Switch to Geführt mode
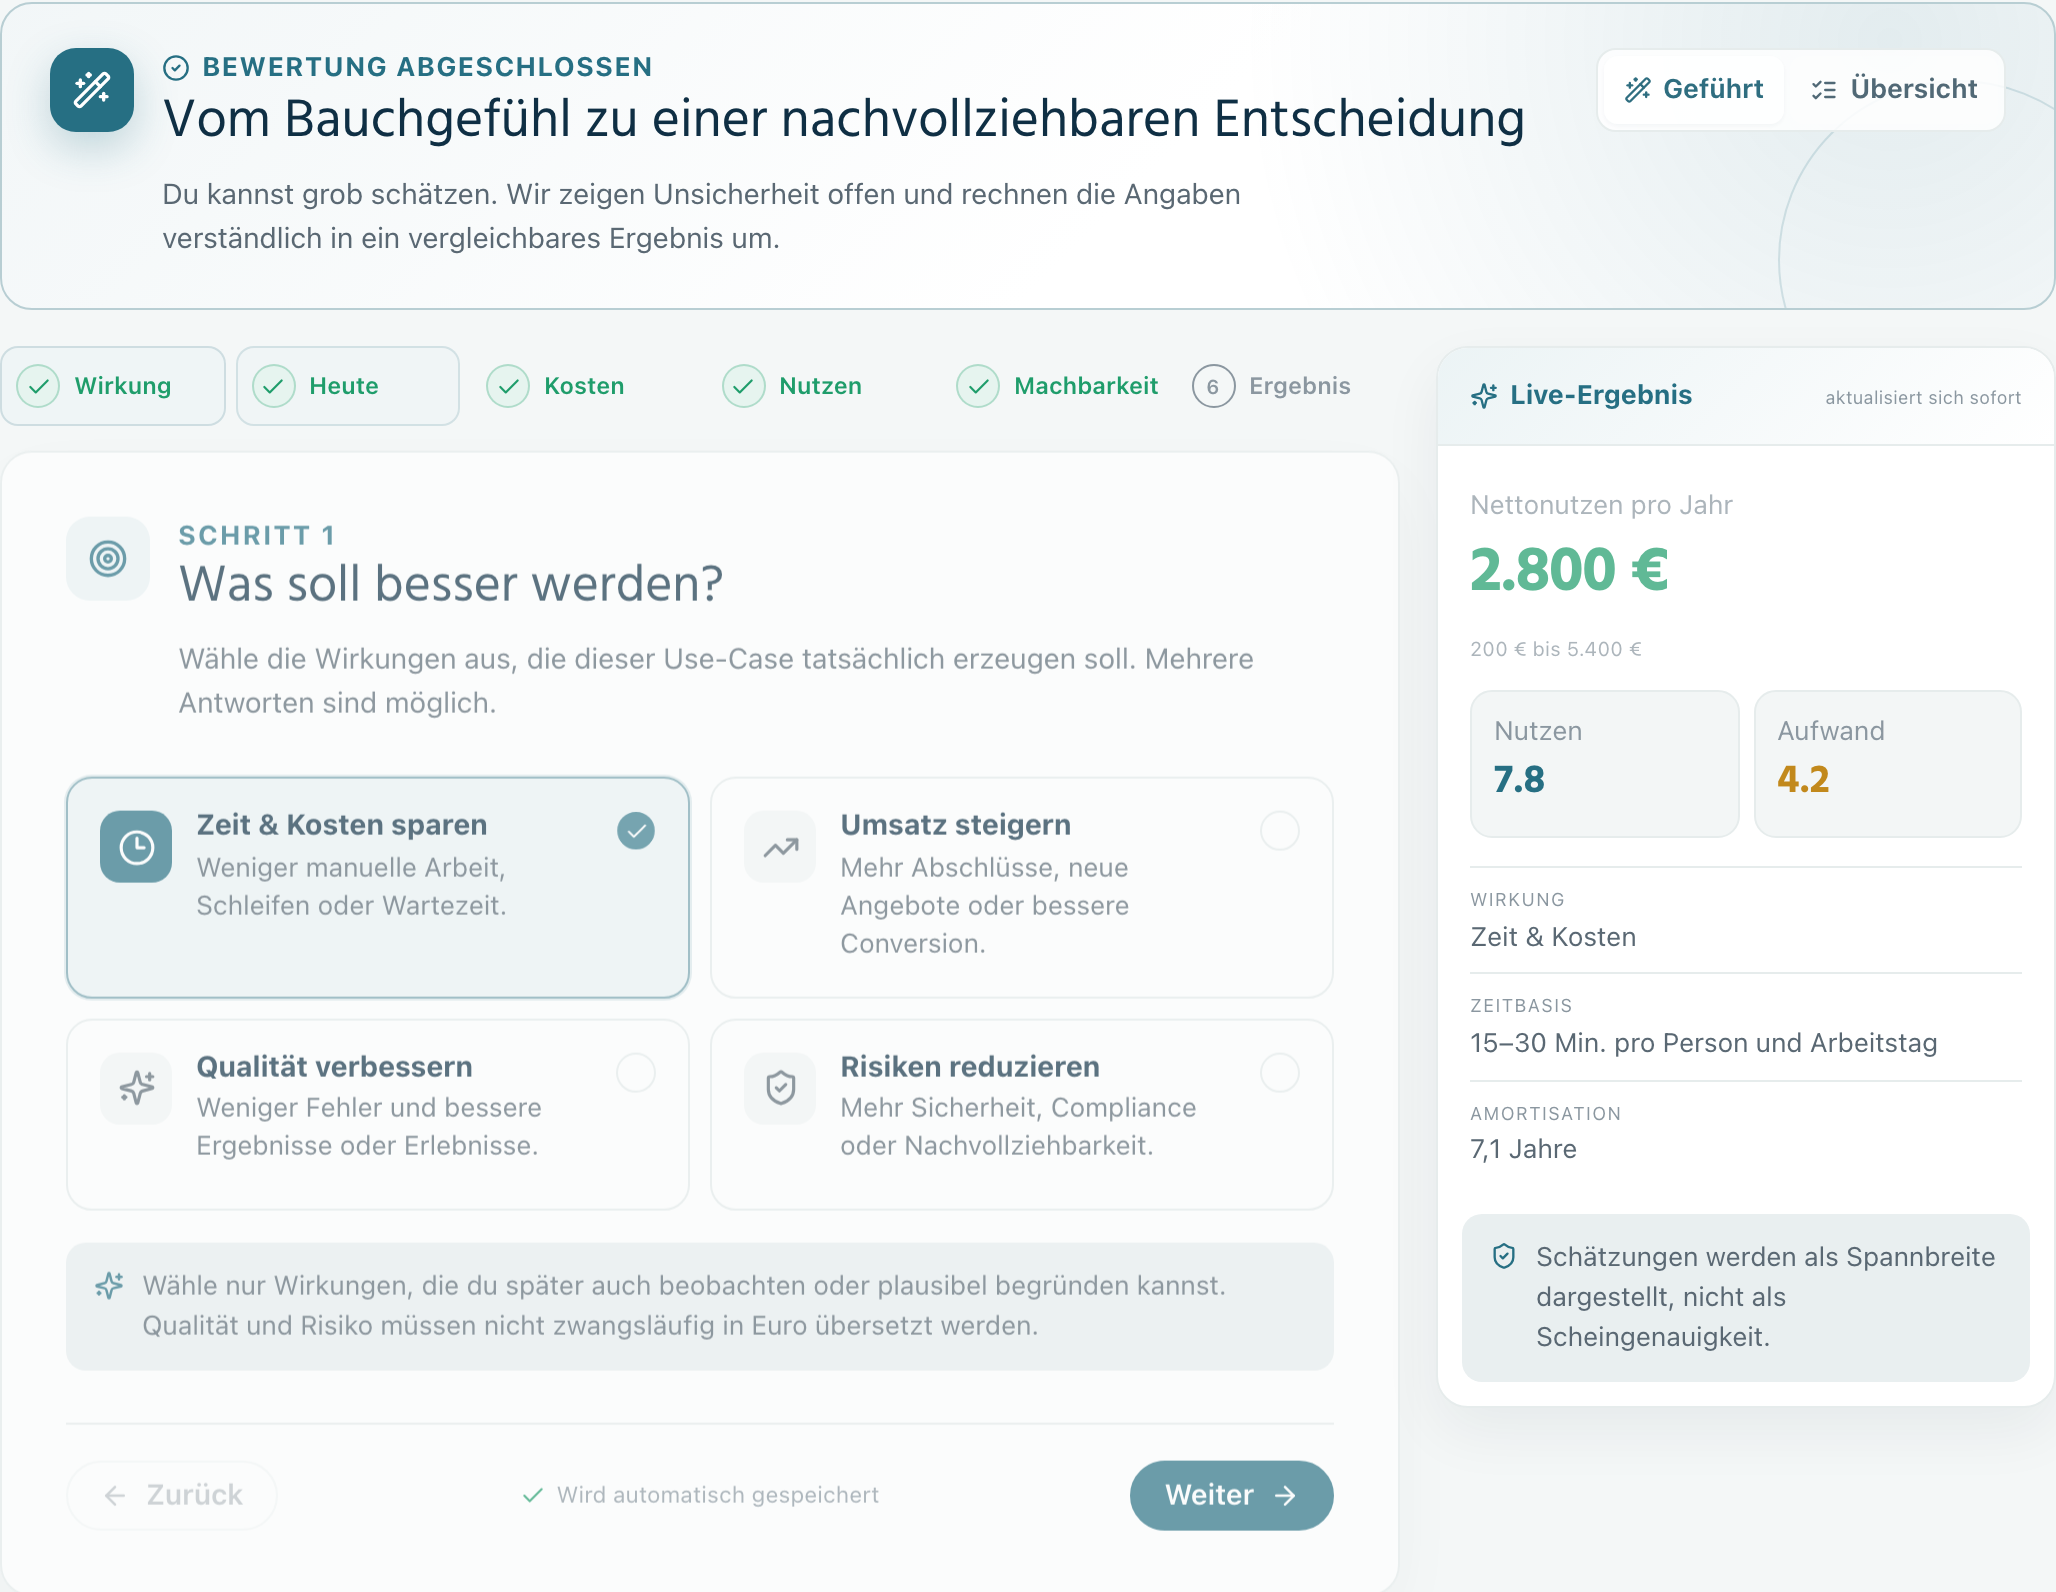Image resolution: width=2056 pixels, height=1592 pixels. [1694, 90]
